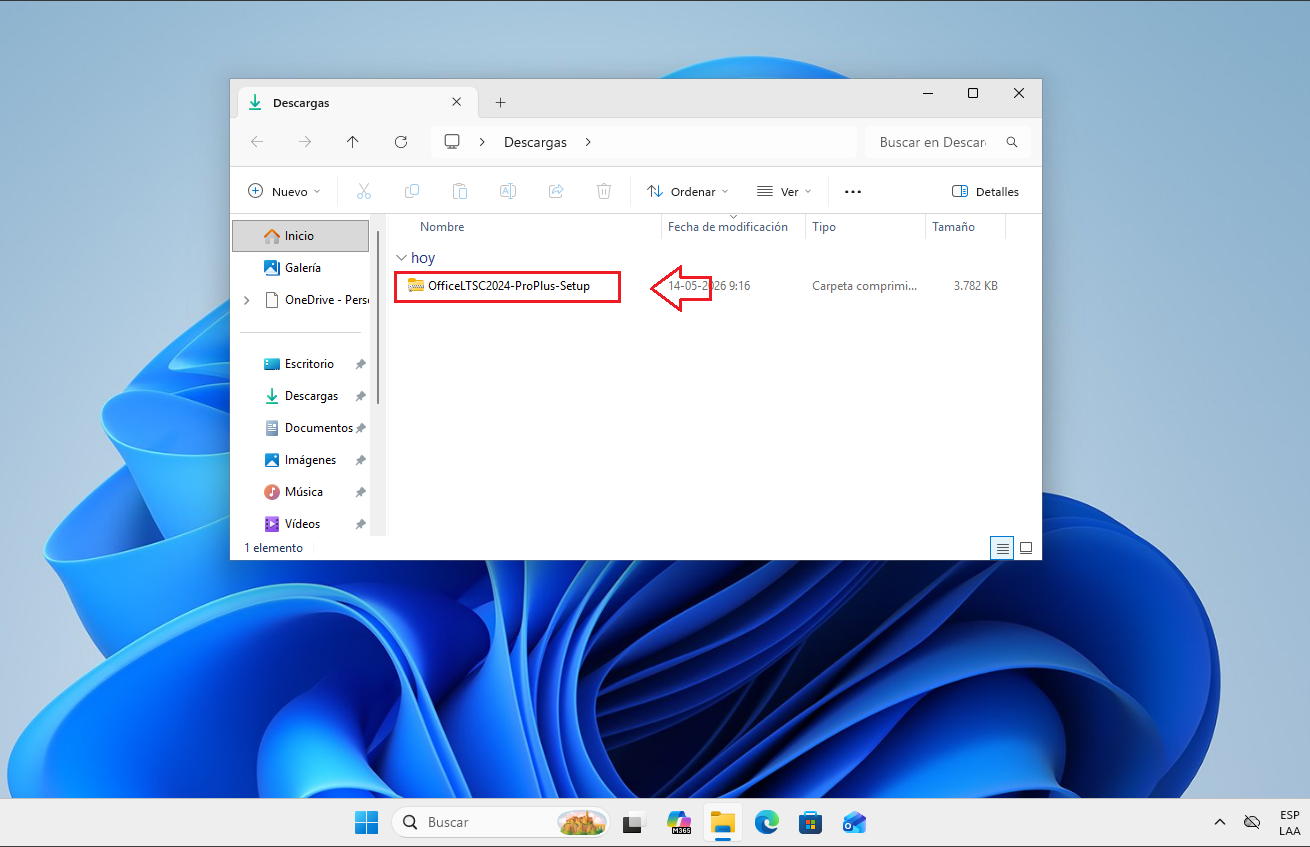Screen dimensions: 1310x847
Task: Click the Cut scissors icon
Action: (x=364, y=191)
